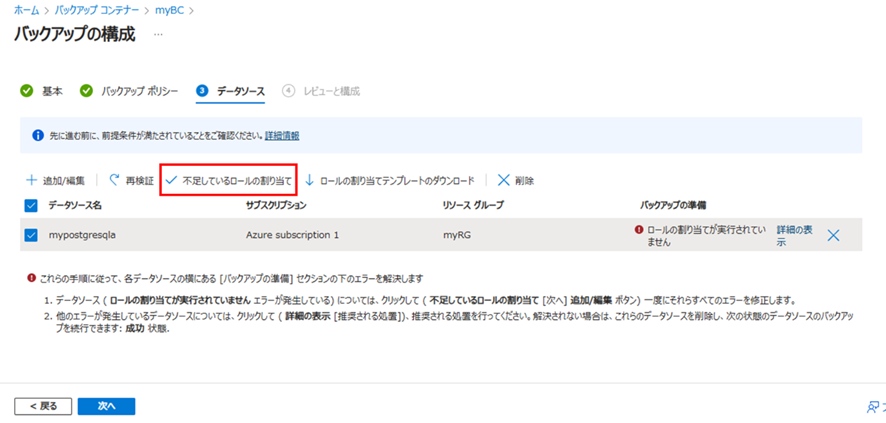The image size is (886, 423).
Task: Click the red error icon in mypostgresqla row
Action: pos(639,229)
